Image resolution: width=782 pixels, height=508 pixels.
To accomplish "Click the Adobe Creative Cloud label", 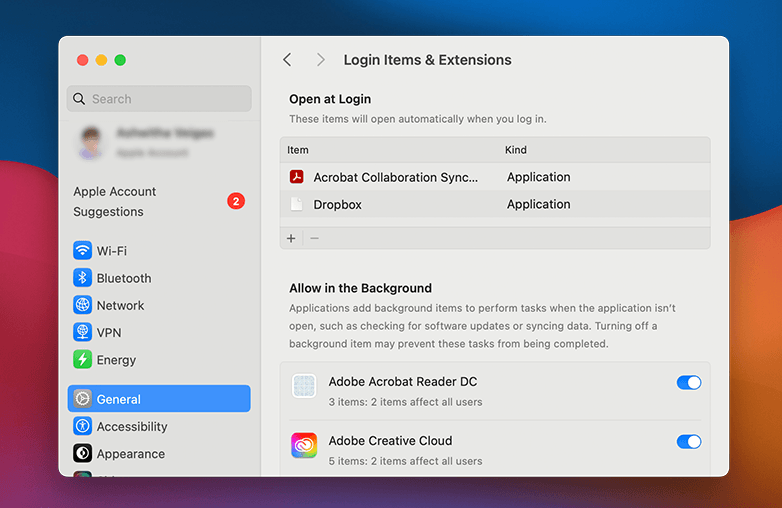I will tap(390, 441).
